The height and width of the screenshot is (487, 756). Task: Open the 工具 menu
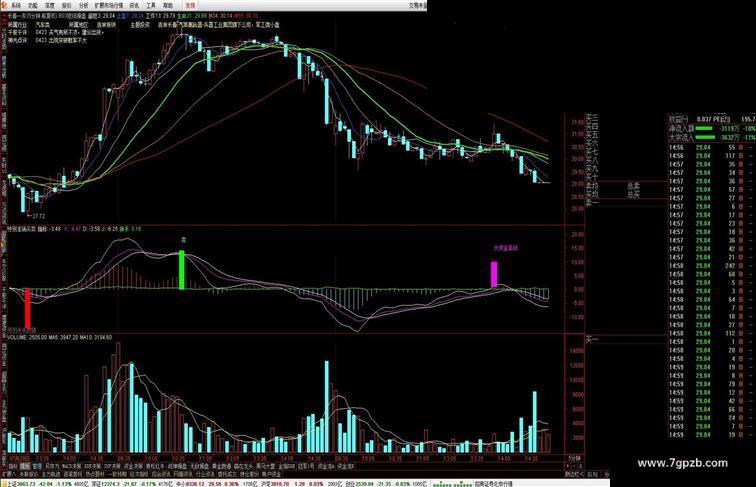tap(151, 5)
